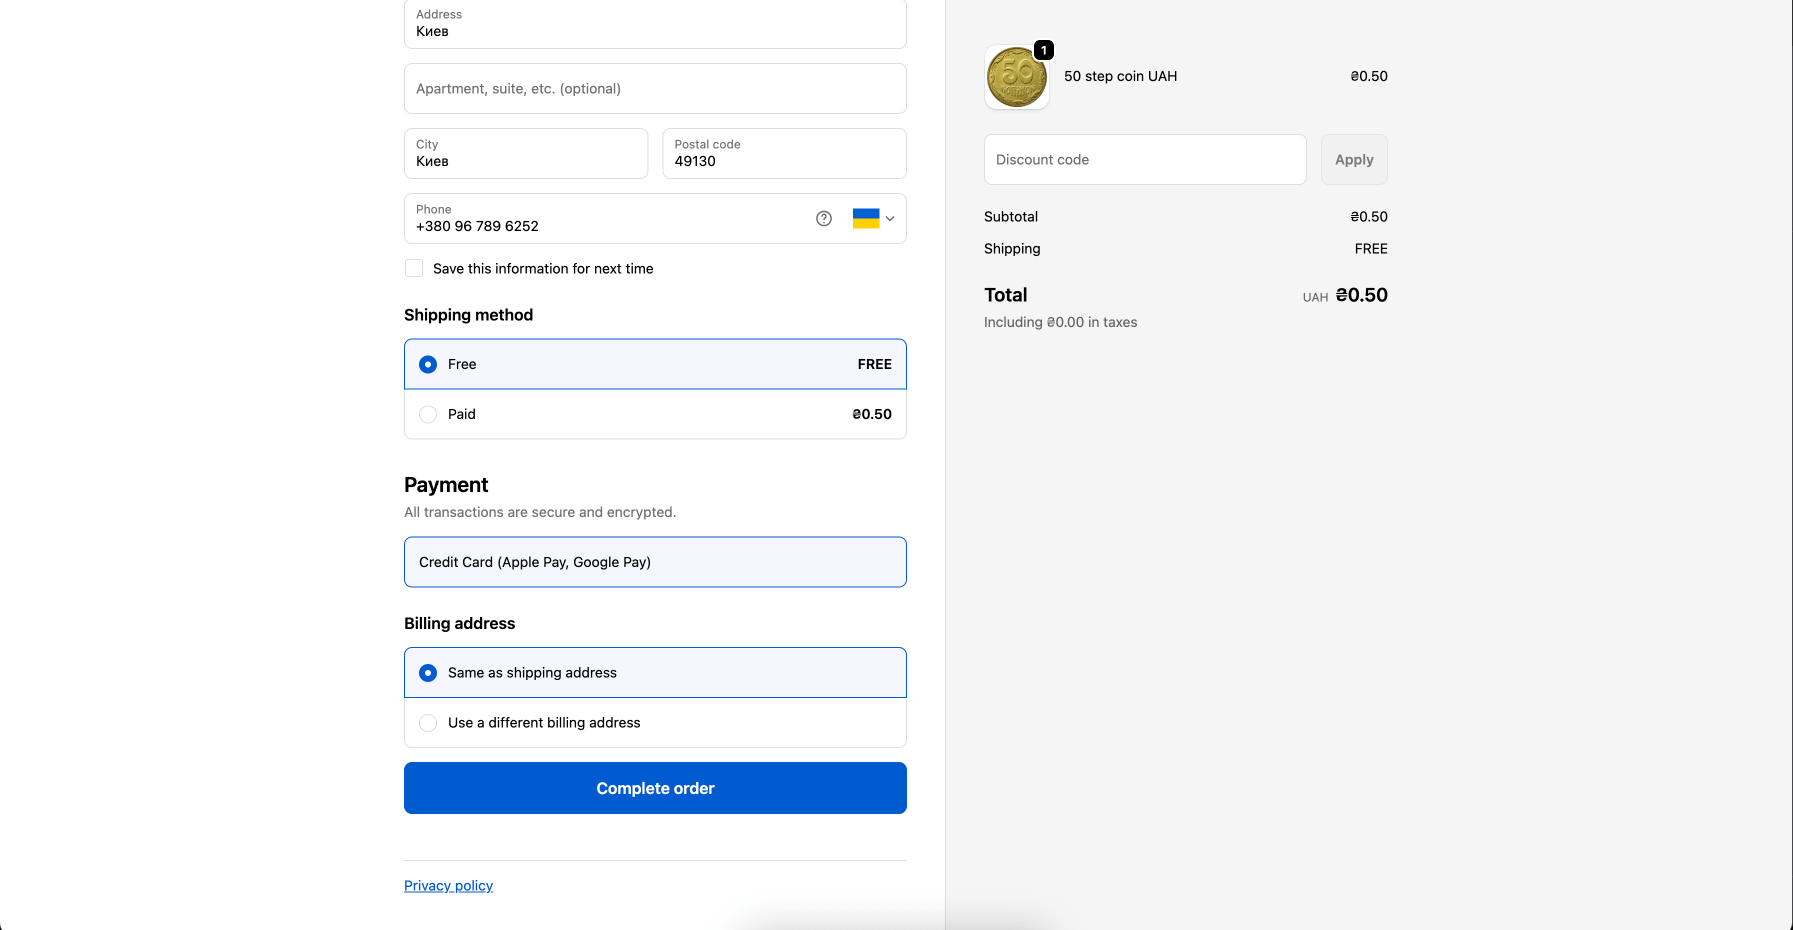Screen dimensions: 1793x930
Task: Click the quantity badge on coin image
Action: [x=1044, y=50]
